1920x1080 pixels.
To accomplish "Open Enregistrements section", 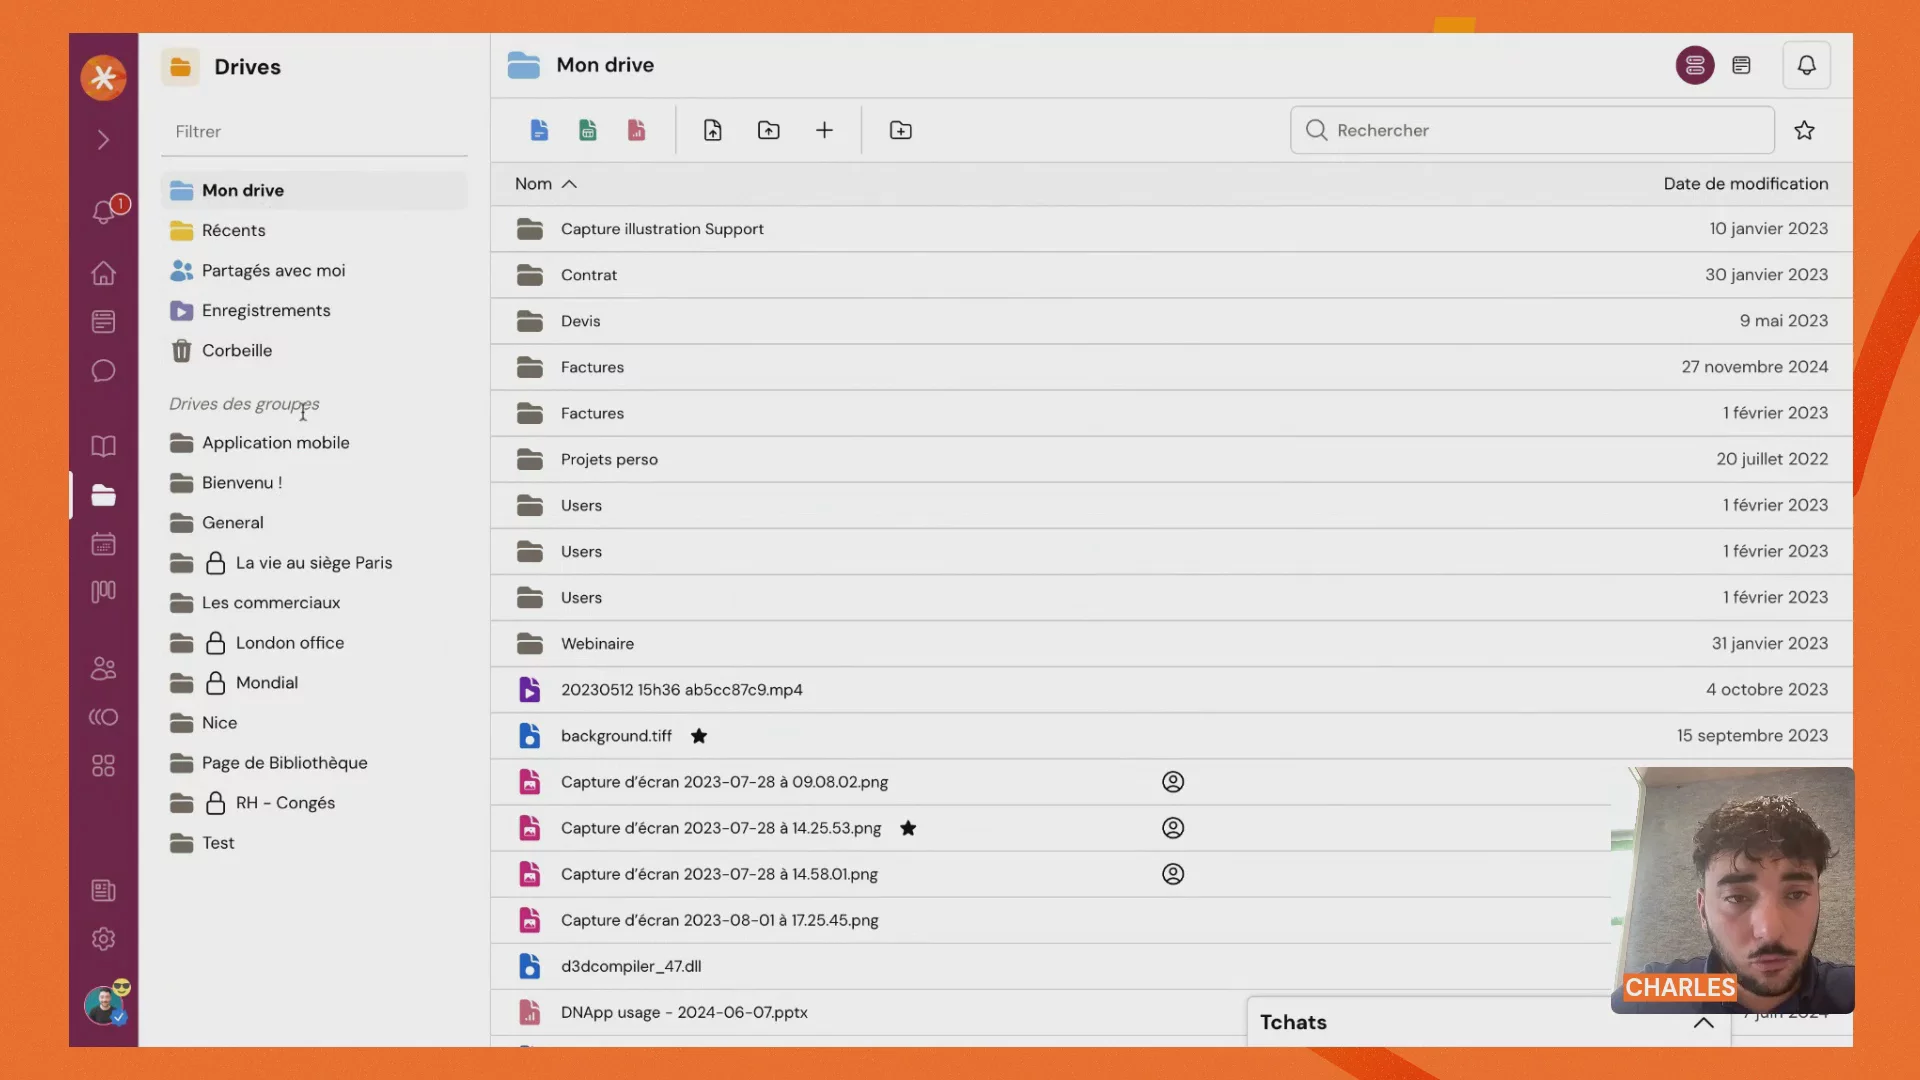I will point(314,310).
